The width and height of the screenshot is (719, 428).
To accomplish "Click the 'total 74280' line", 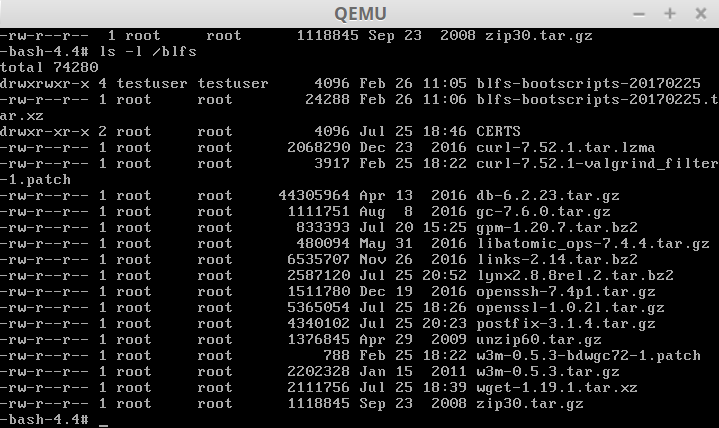I will pyautogui.click(x=49, y=67).
